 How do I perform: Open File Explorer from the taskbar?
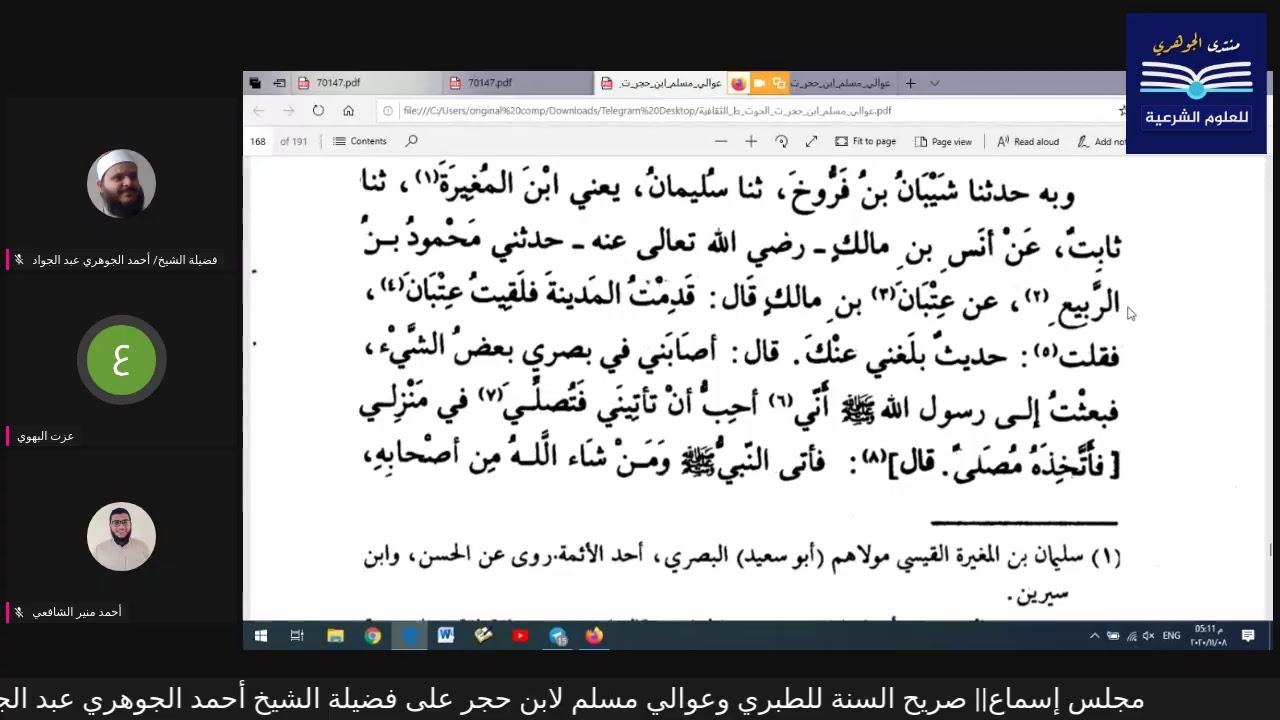tap(335, 635)
